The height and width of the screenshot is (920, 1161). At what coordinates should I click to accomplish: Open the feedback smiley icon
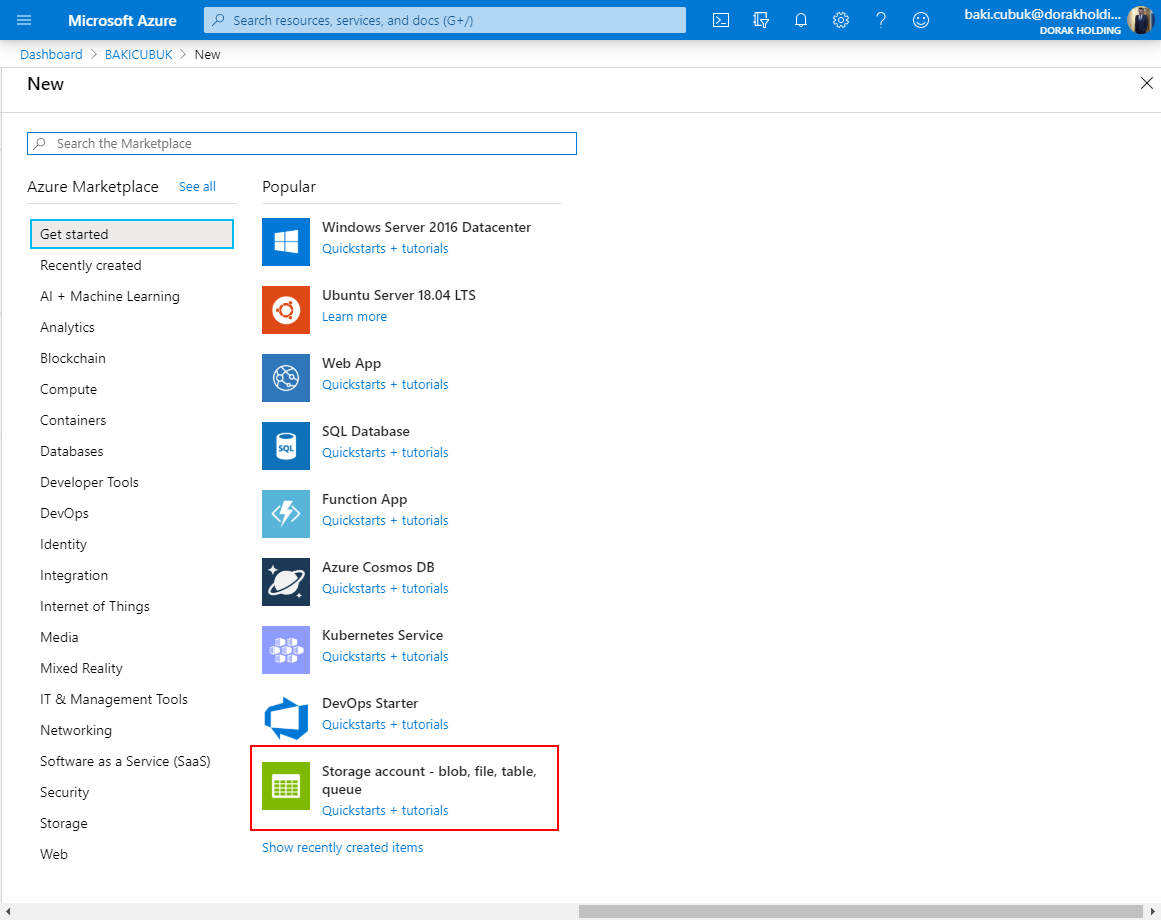click(920, 20)
